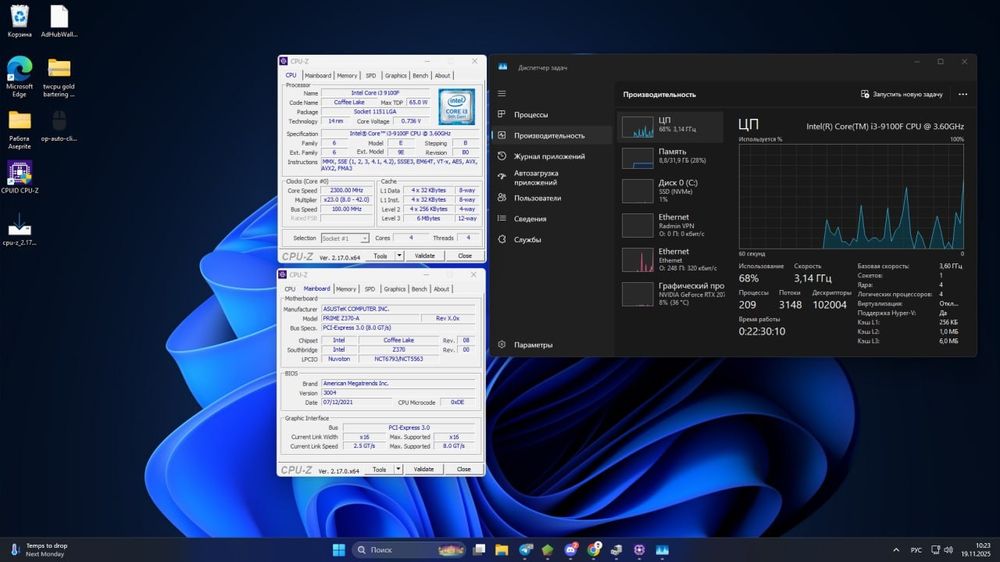Screen dimensions: 1000x562
Task: Switch to Graphics tab in lower CPU-Z
Action: [x=394, y=289]
